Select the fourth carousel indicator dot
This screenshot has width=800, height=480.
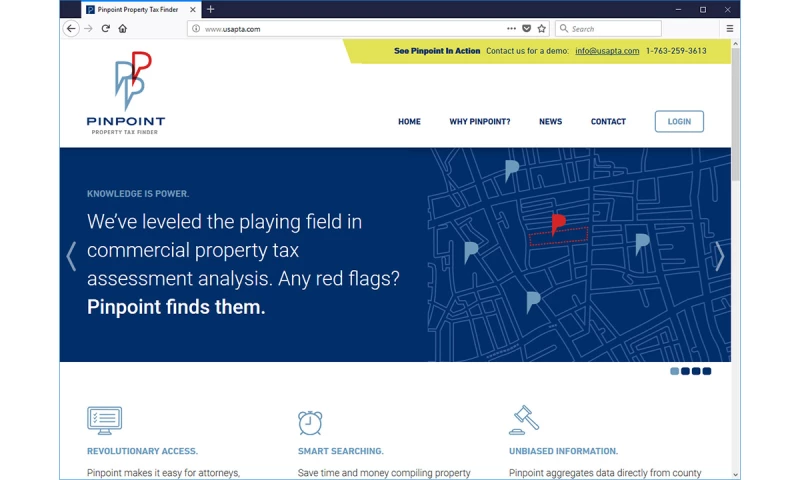point(707,371)
